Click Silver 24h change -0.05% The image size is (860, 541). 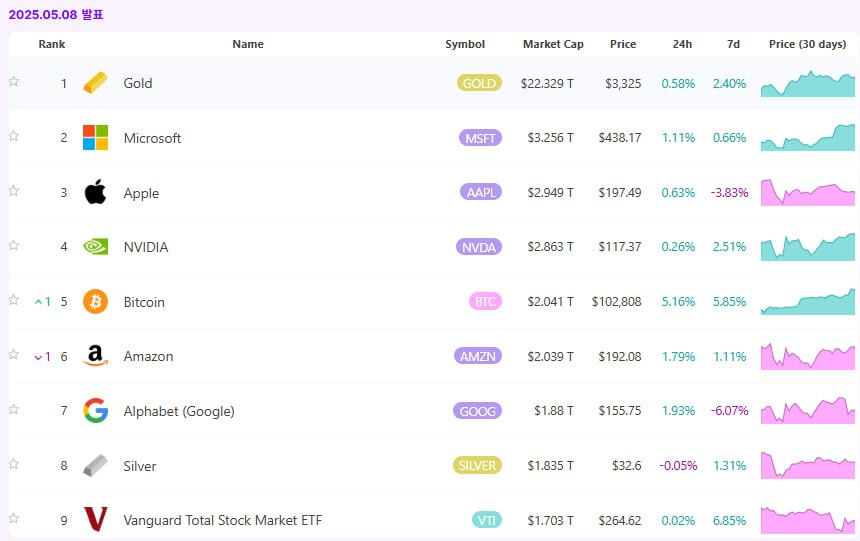coord(678,466)
